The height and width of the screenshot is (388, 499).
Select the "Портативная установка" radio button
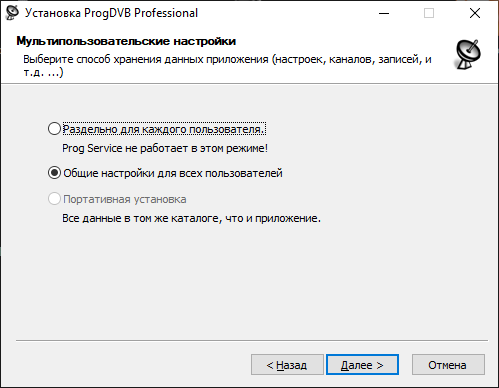click(x=54, y=199)
